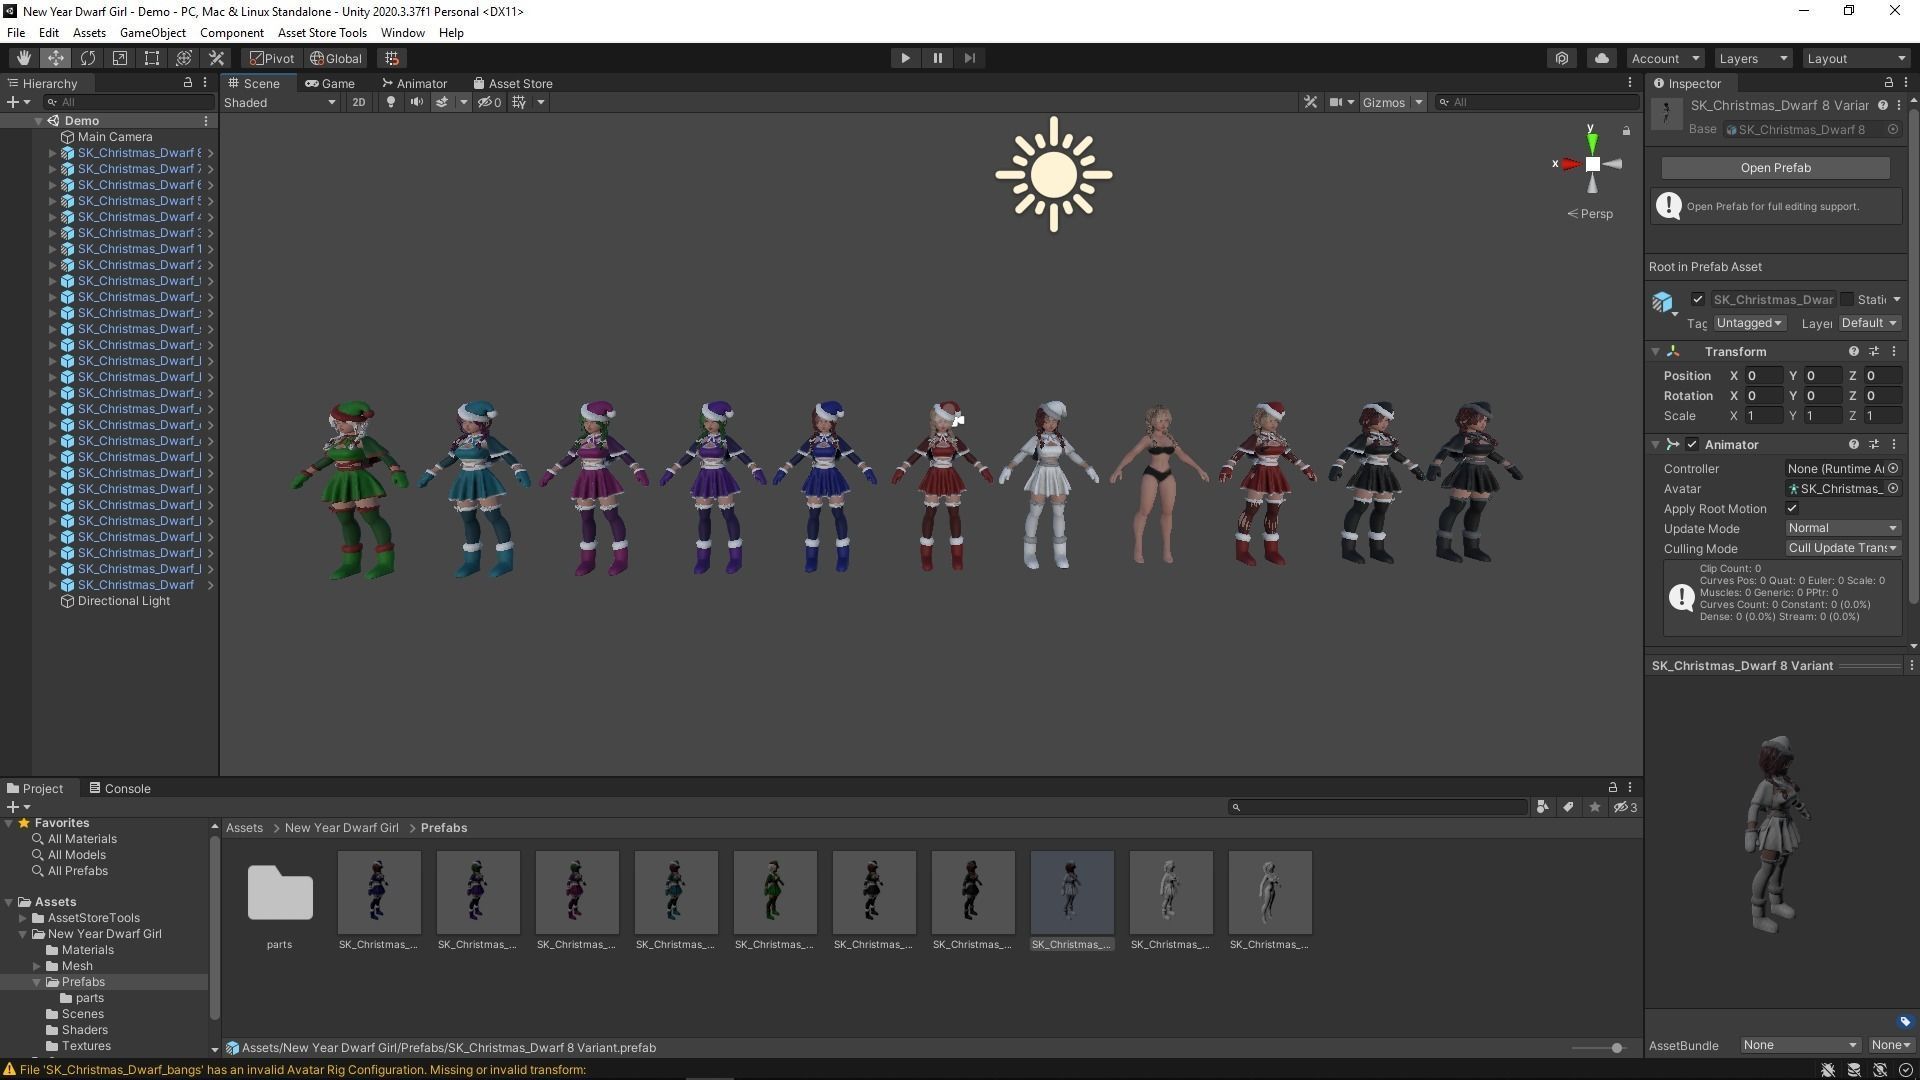Image resolution: width=1920 pixels, height=1080 pixels.
Task: Open Unity Collaborate icon
Action: coord(1562,58)
